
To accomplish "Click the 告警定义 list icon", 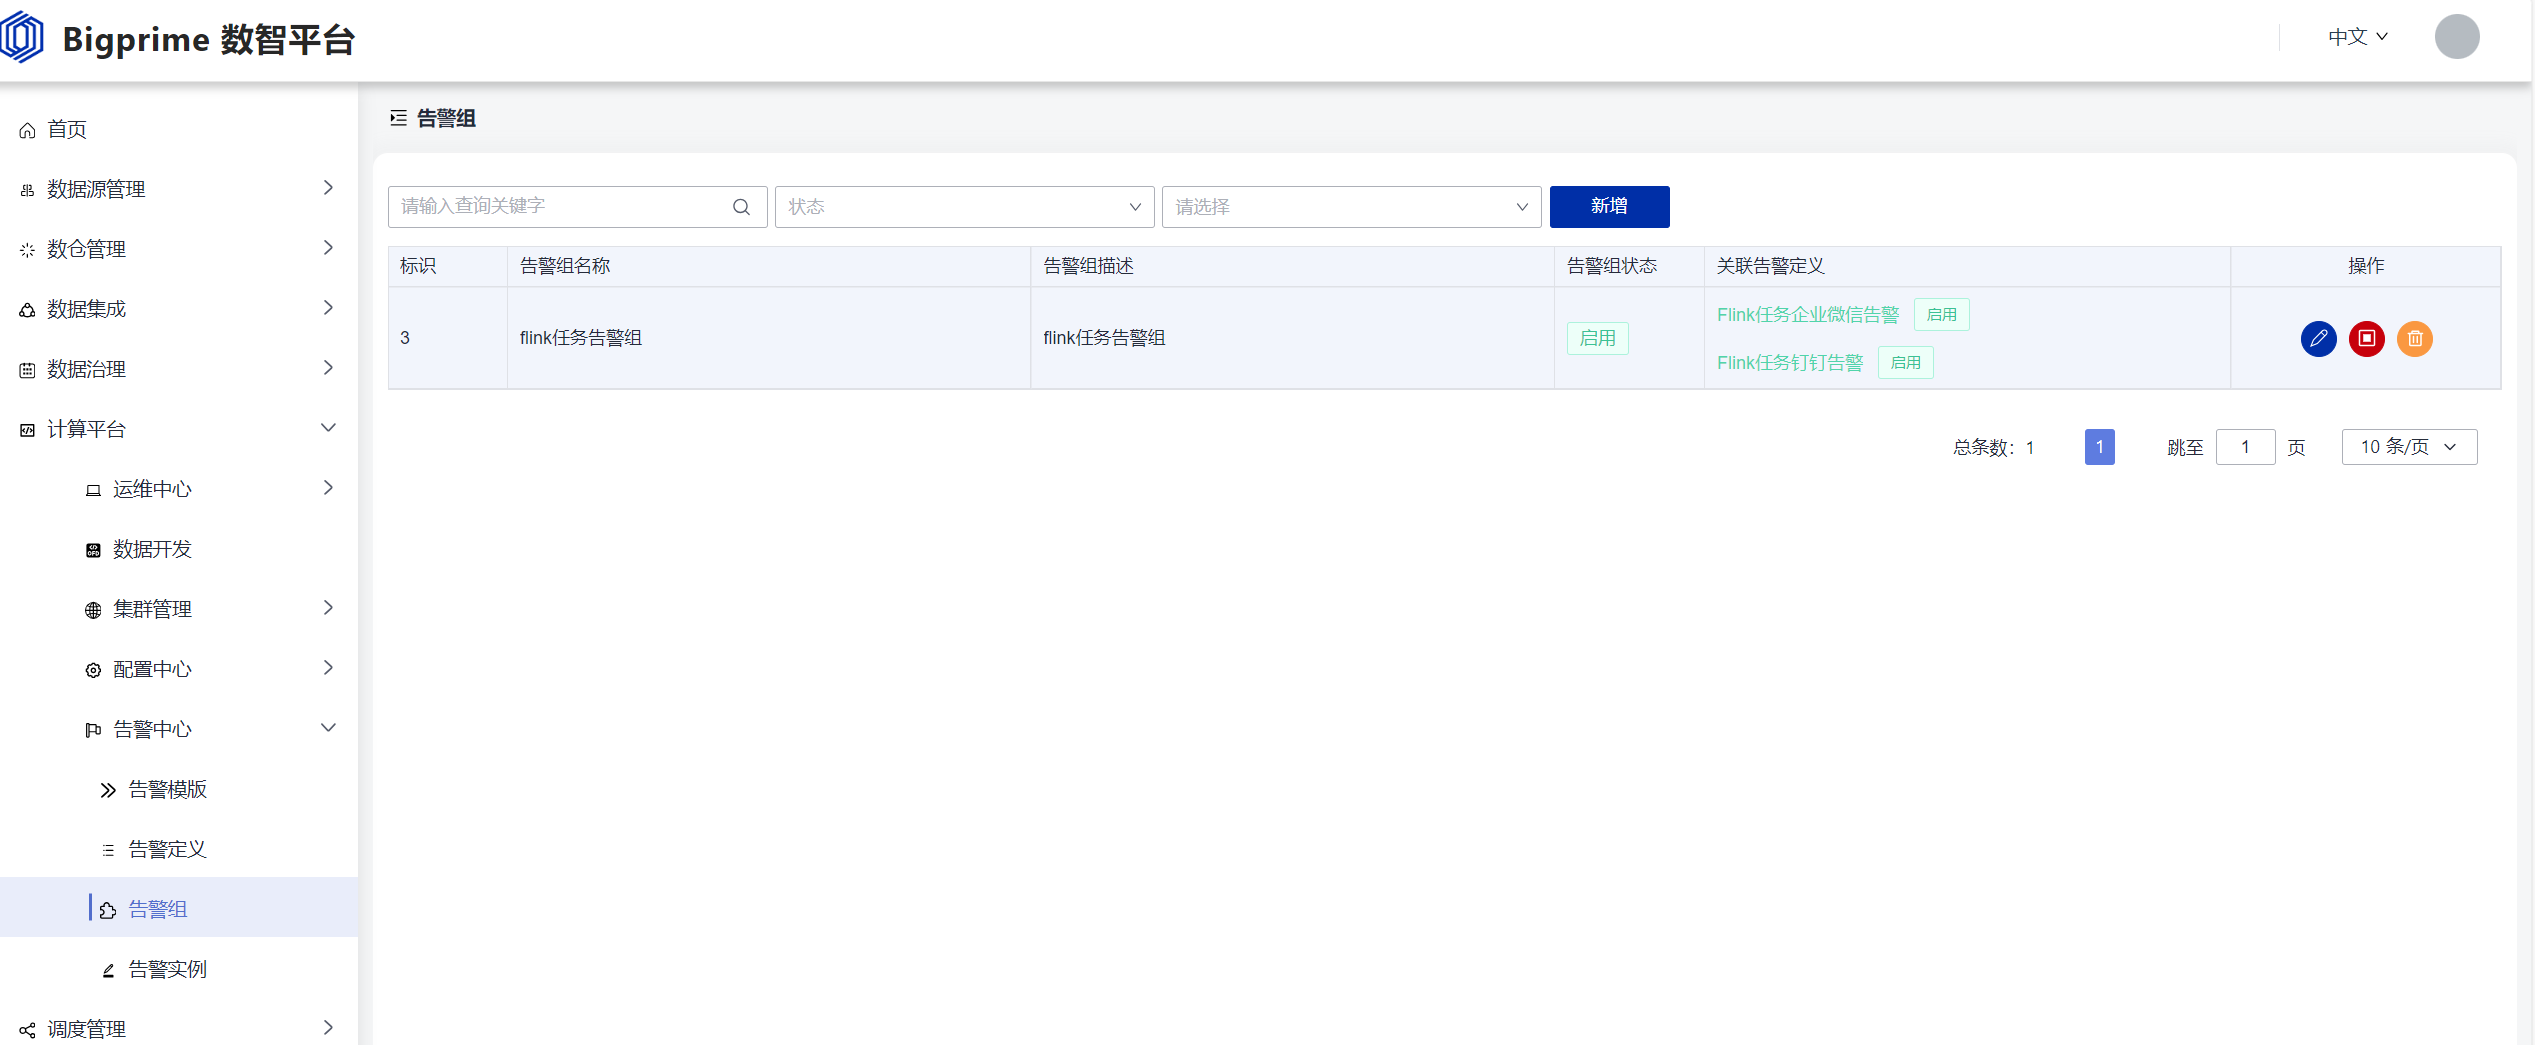I will [x=108, y=850].
